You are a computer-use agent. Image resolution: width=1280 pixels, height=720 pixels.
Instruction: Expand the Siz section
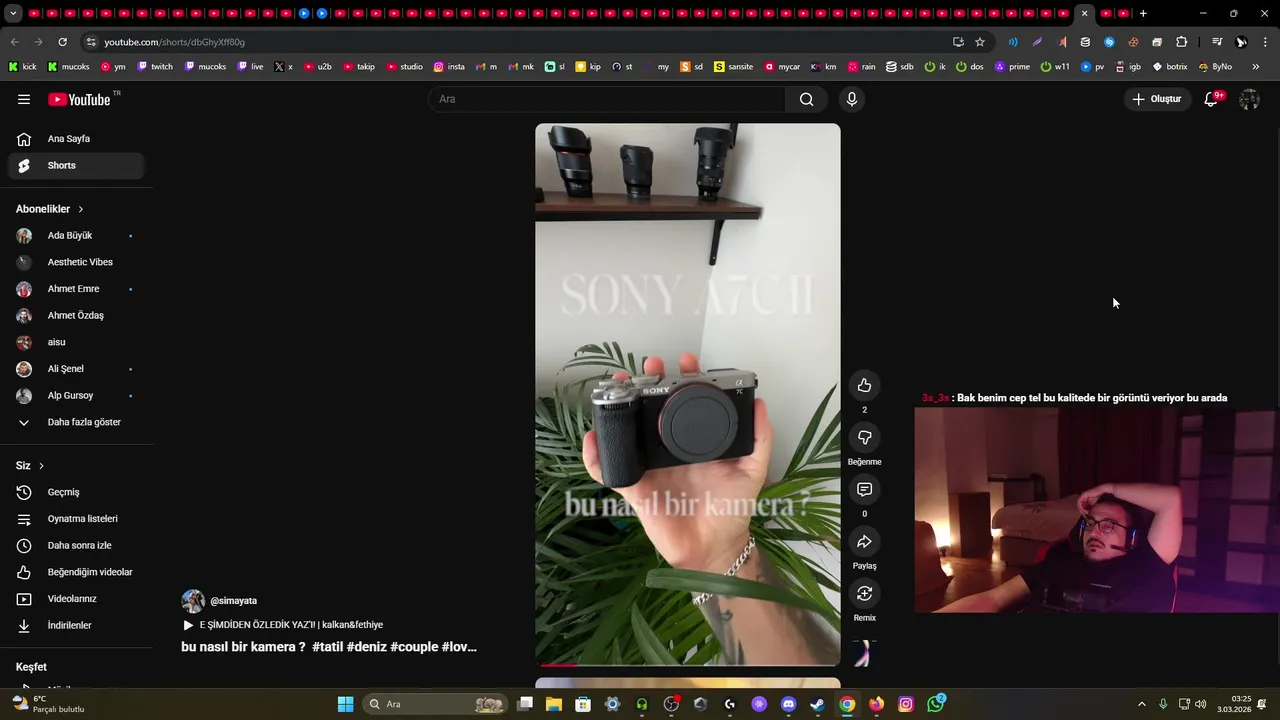click(x=30, y=466)
